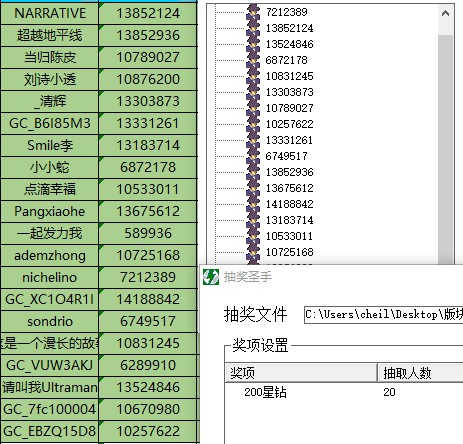The width and height of the screenshot is (463, 444).
Task: Click the 请叫我Ultraman name cell
Action: 50,387
